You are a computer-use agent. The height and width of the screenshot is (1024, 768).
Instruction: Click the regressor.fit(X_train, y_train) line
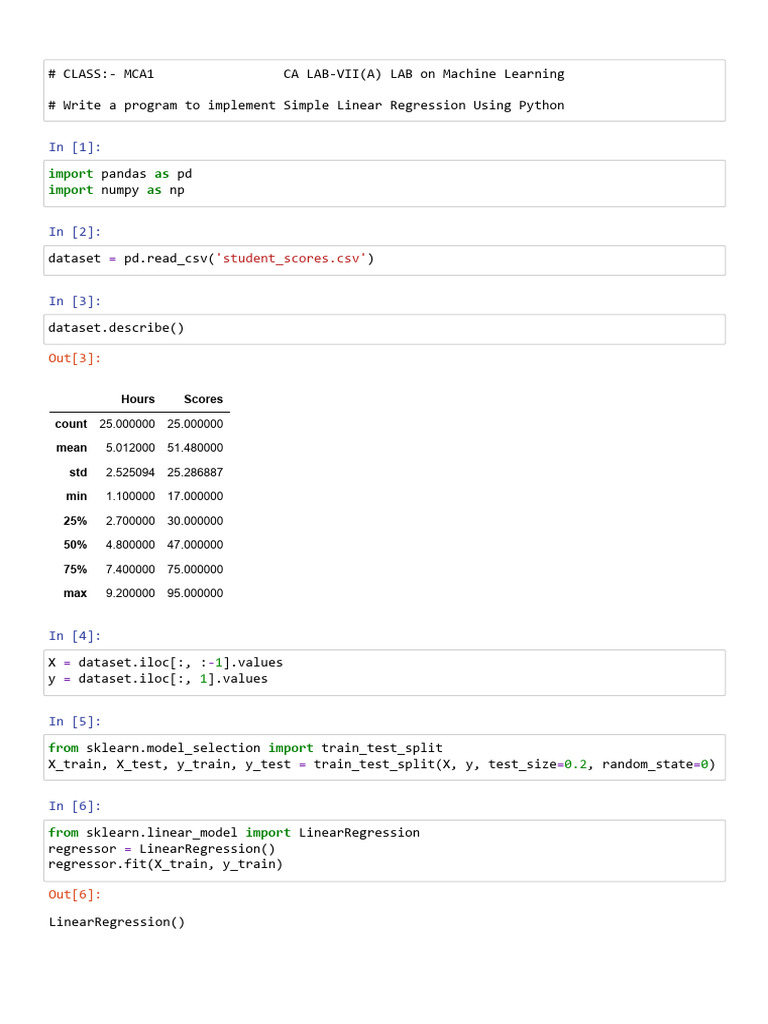click(x=166, y=864)
